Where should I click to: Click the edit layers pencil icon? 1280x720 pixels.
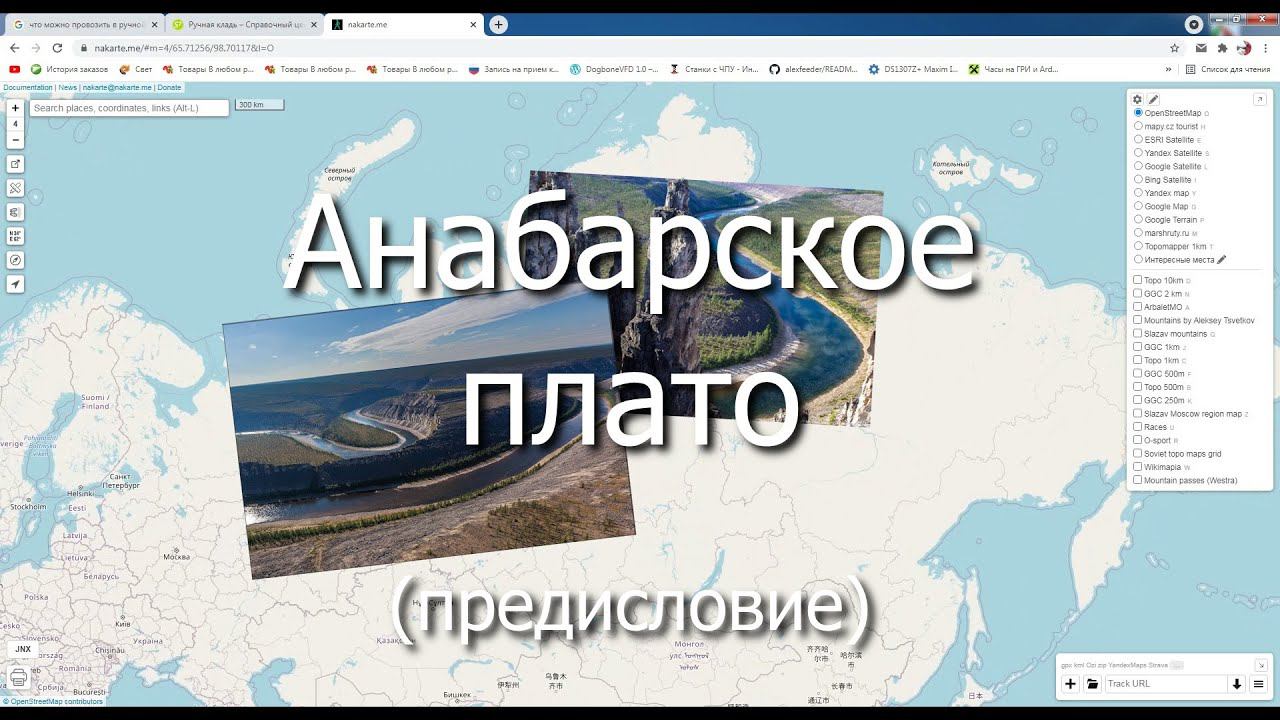pyautogui.click(x=1153, y=99)
